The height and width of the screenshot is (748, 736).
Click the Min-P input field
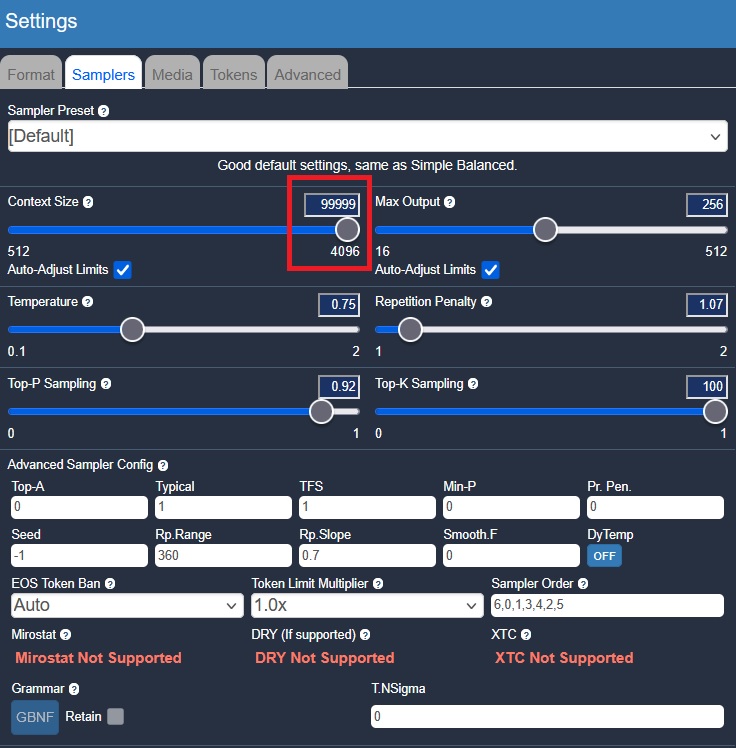(x=511, y=507)
